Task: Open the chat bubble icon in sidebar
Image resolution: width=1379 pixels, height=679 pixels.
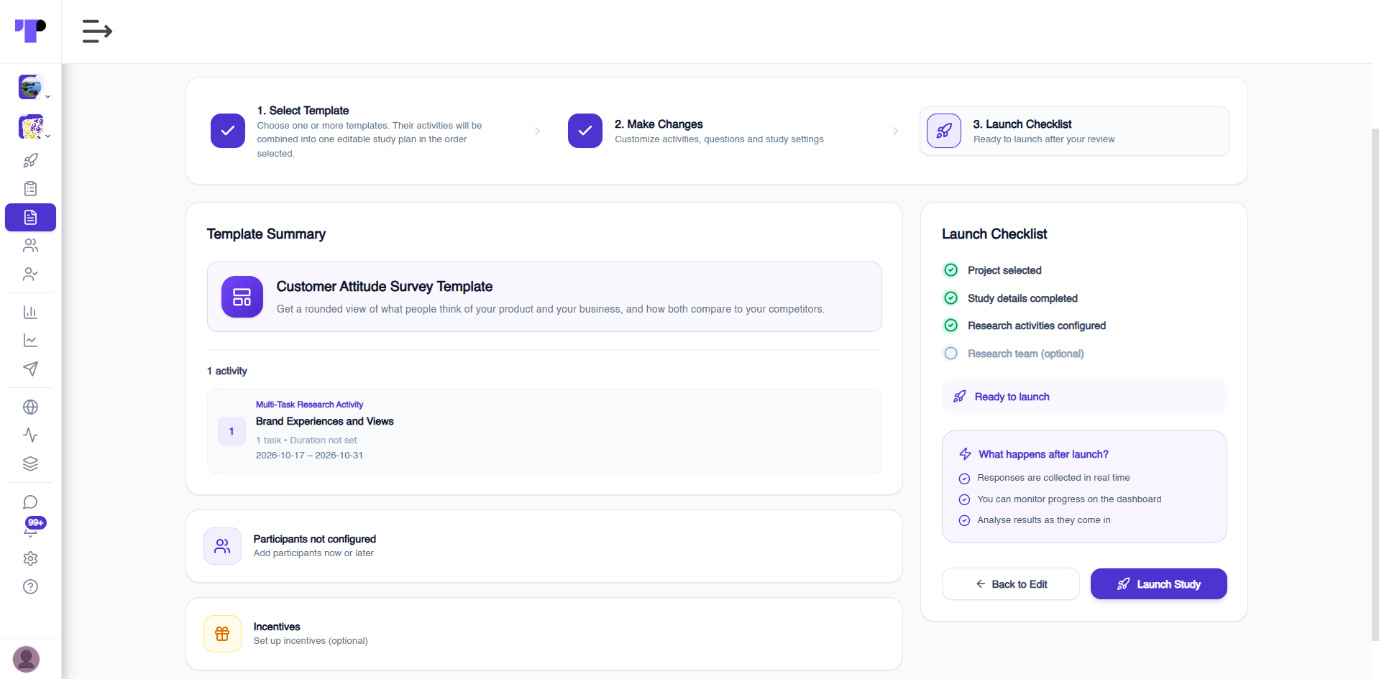Action: pos(30,502)
